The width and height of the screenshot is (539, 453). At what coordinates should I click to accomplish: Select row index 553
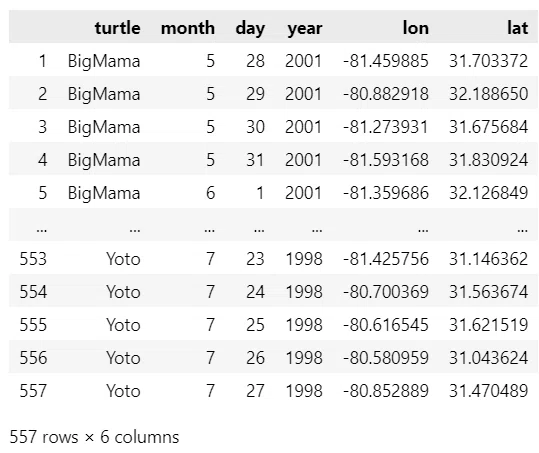[33, 259]
